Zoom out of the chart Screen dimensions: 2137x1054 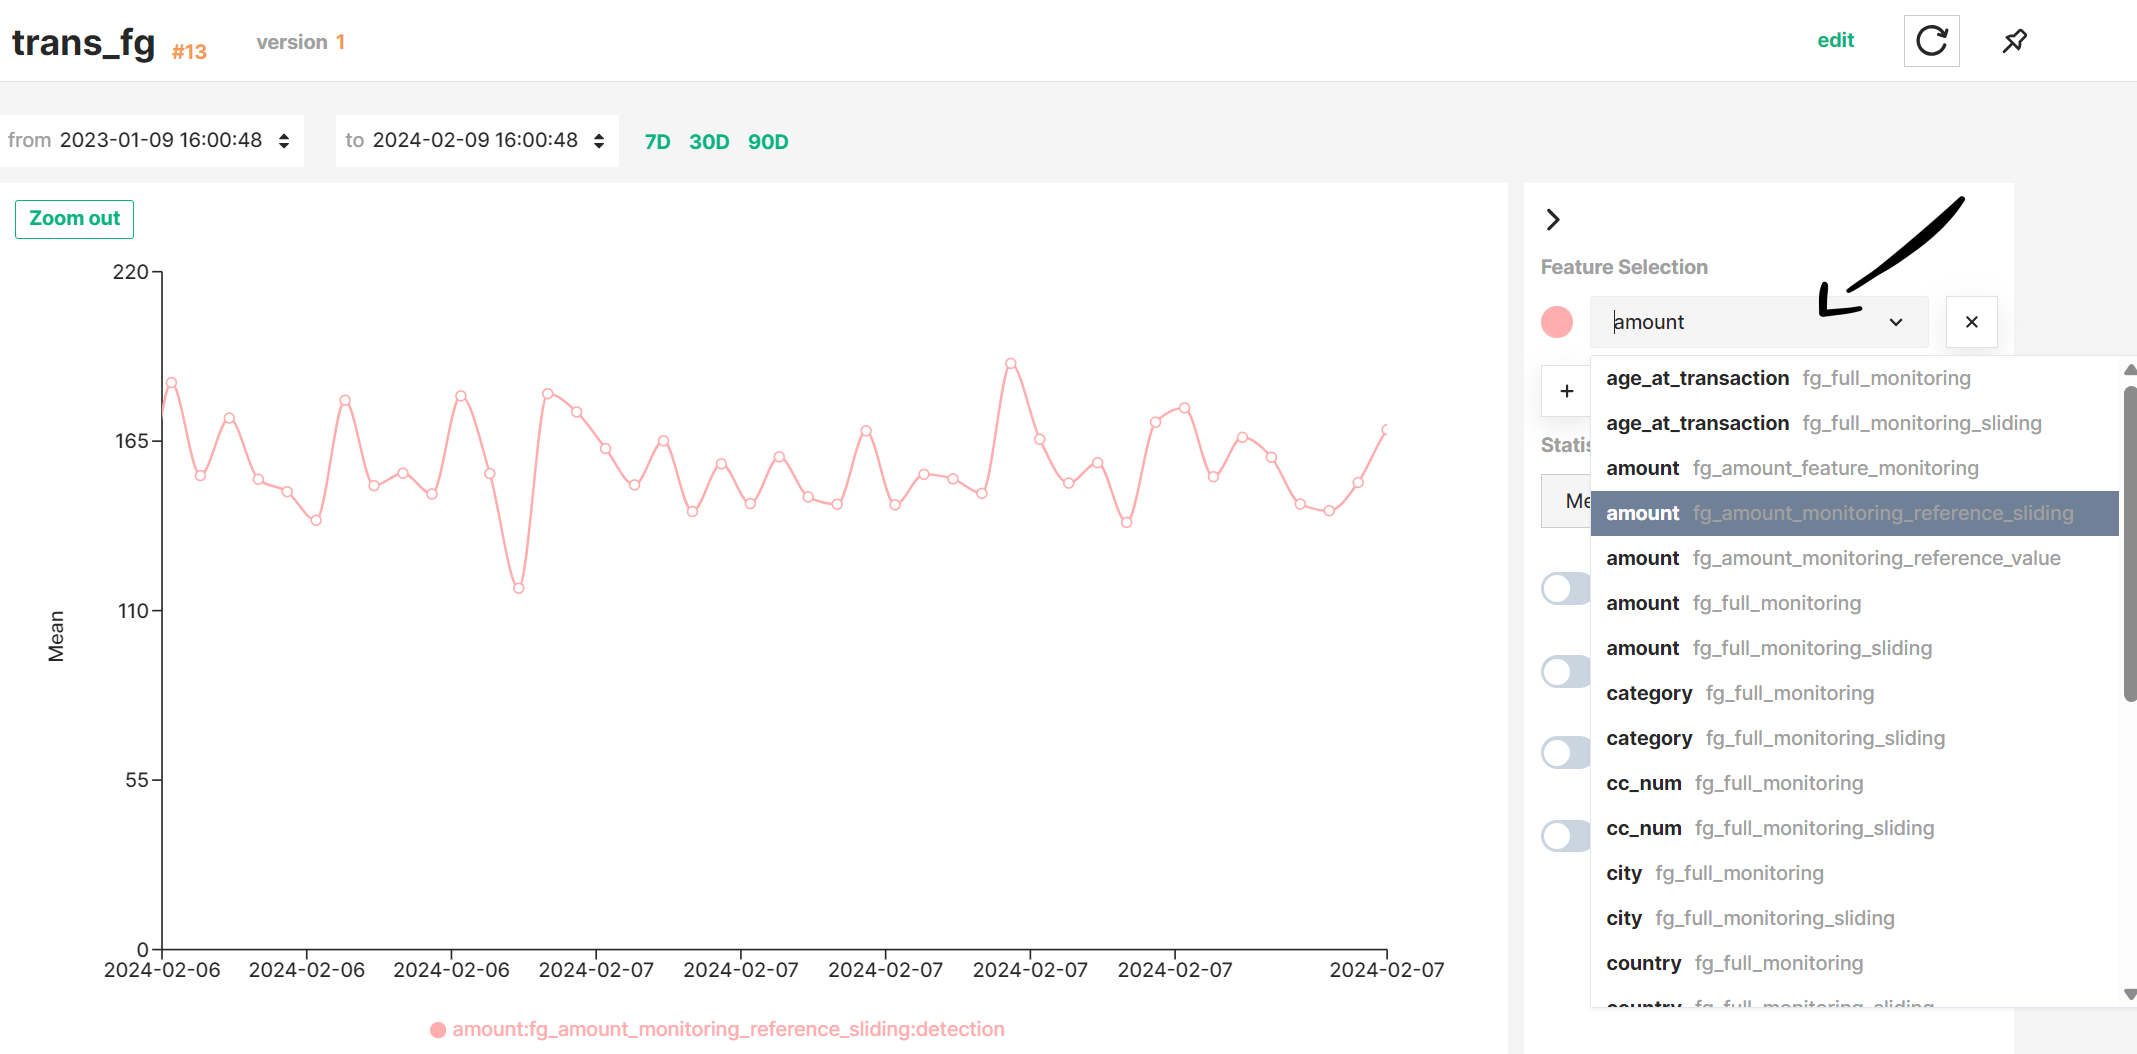(73, 218)
